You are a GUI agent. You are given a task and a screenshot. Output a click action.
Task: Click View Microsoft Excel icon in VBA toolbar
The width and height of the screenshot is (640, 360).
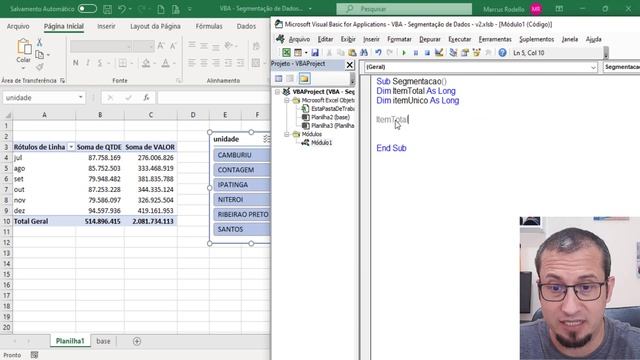[x=286, y=53]
